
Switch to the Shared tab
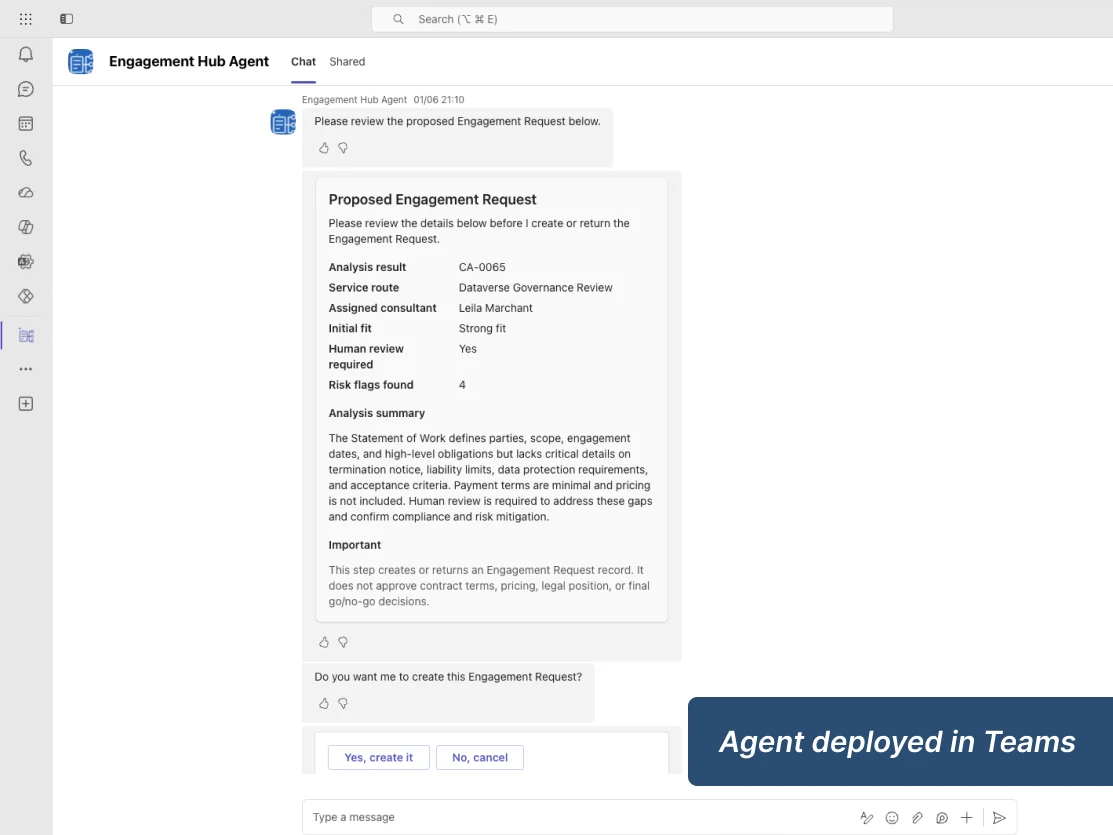pos(347,62)
